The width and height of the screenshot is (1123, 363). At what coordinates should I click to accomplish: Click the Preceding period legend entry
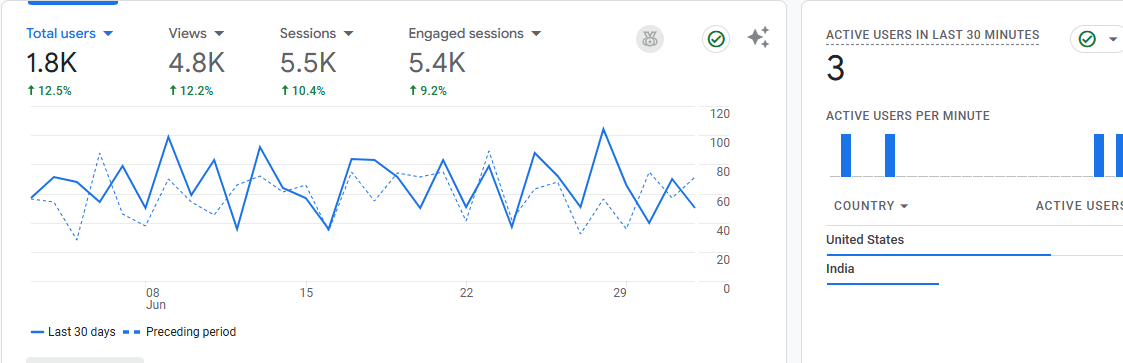pos(179,332)
